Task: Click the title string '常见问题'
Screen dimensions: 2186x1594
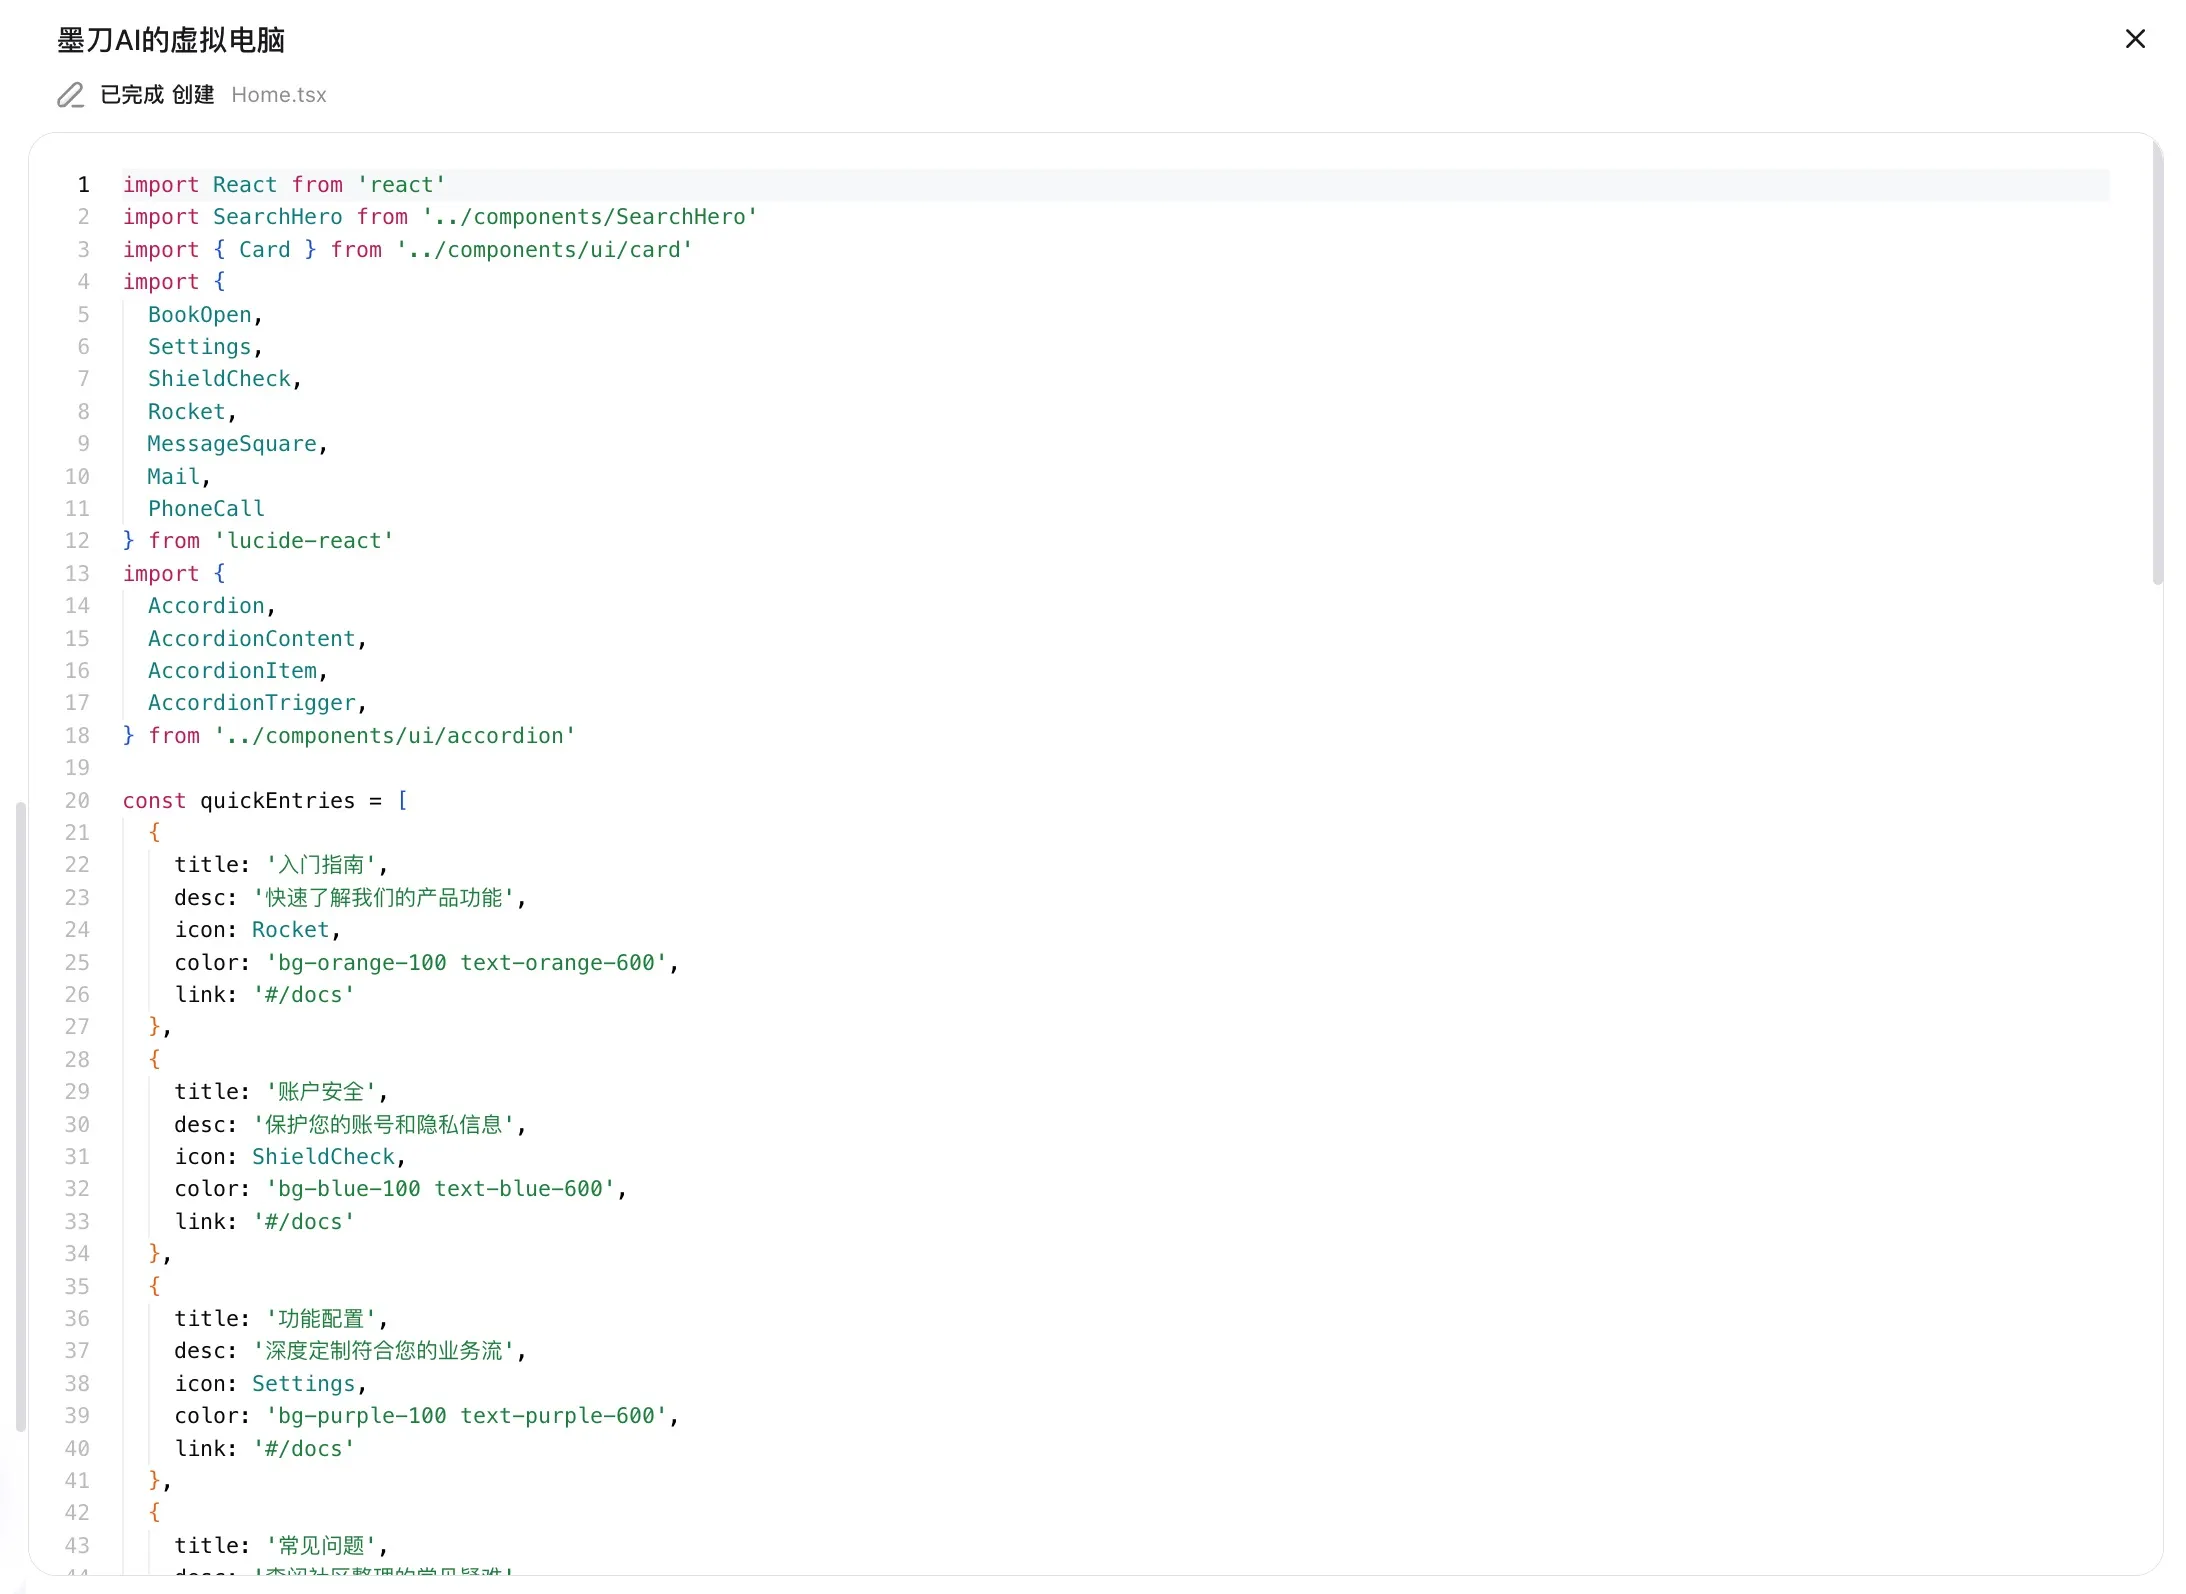Action: coord(322,1546)
